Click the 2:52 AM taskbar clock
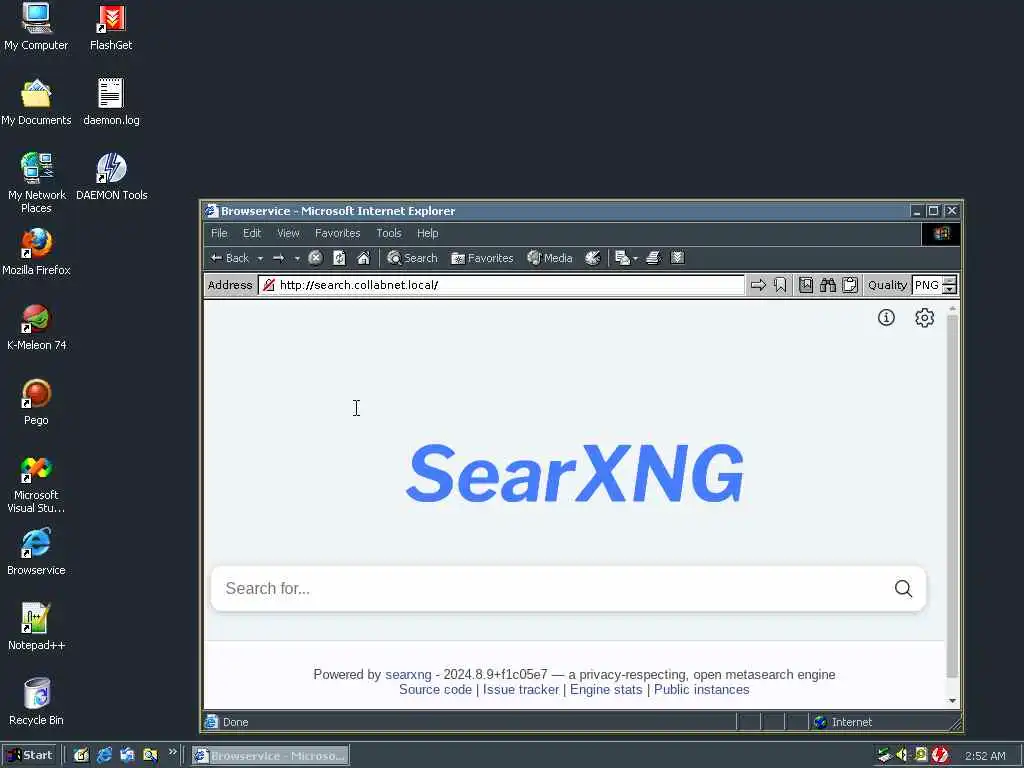Image resolution: width=1024 pixels, height=768 pixels. (x=985, y=756)
